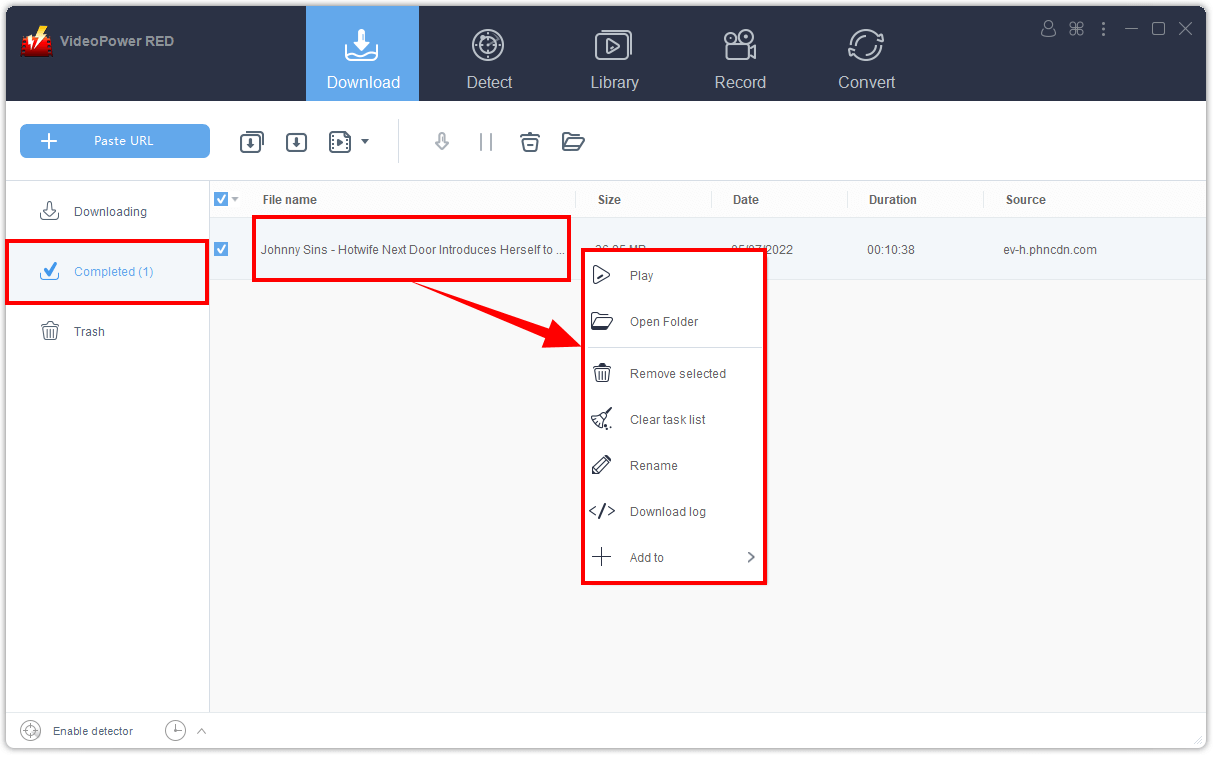Sort by Date column header
Viewport: 1215px width, 758px height.
click(x=746, y=200)
